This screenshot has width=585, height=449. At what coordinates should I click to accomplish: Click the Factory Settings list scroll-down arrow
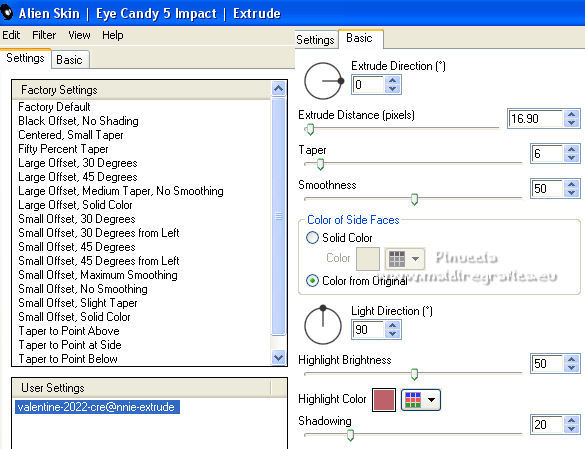pyautogui.click(x=278, y=358)
